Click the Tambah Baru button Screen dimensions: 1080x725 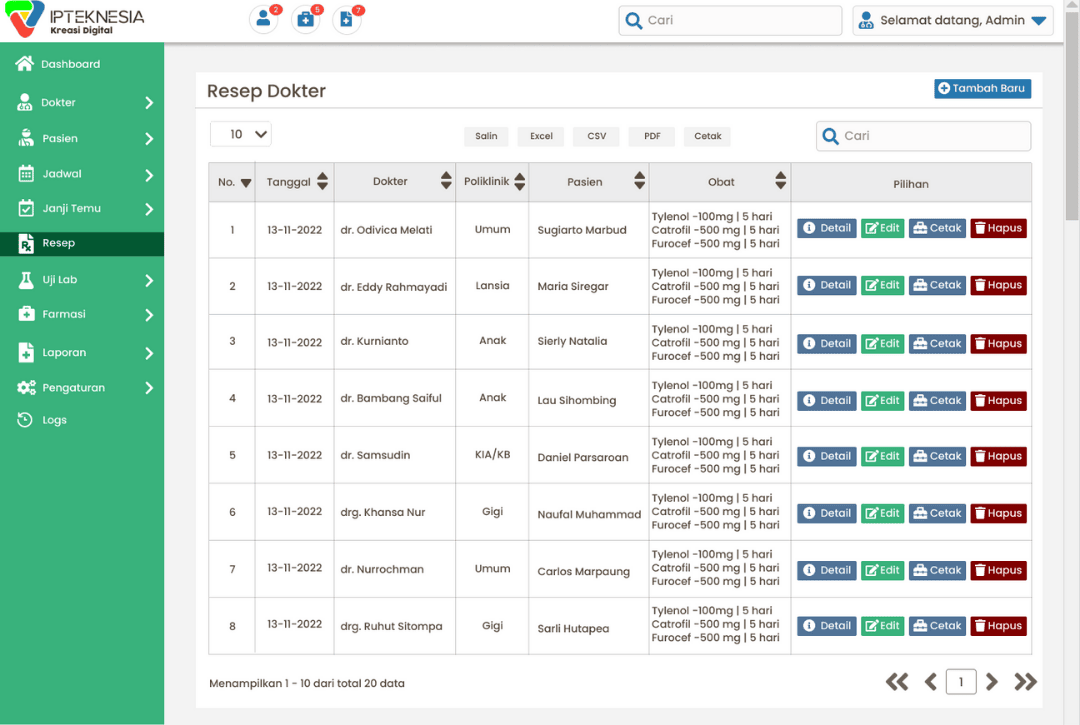coord(982,89)
